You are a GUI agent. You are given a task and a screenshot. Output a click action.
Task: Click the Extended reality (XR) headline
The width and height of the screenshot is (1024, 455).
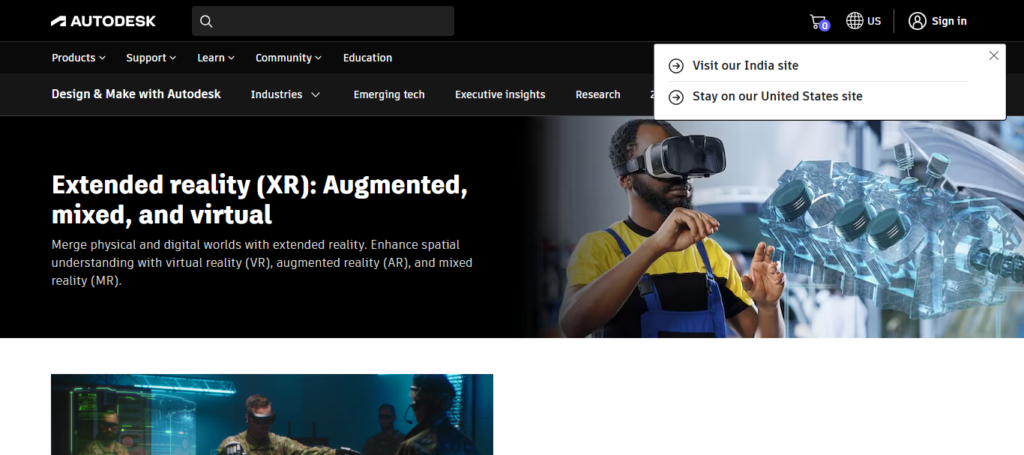coord(259,200)
